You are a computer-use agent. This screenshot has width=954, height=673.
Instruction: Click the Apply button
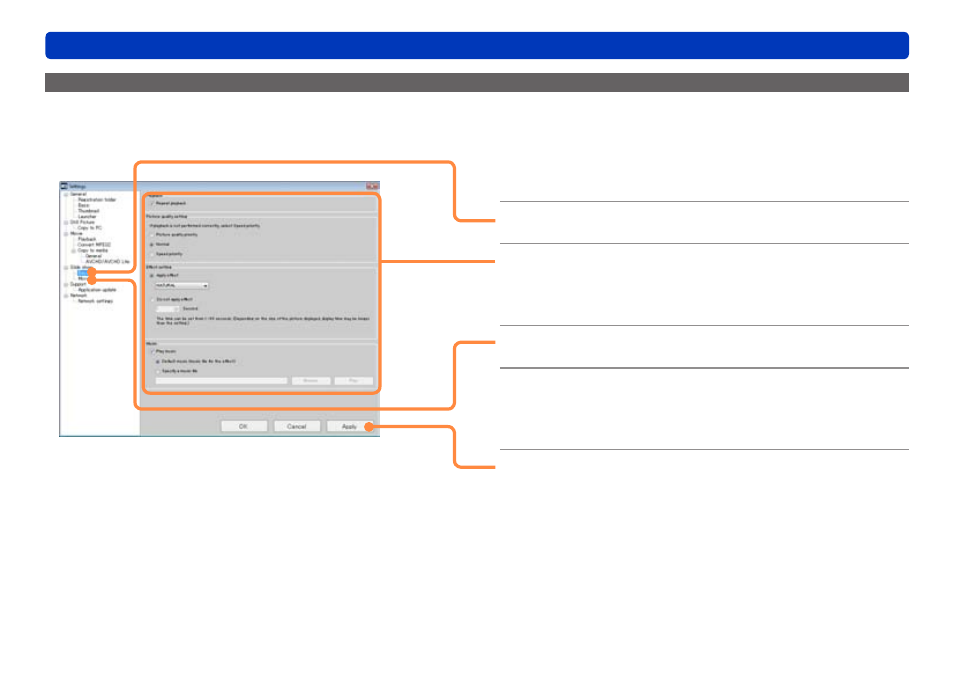pos(349,427)
